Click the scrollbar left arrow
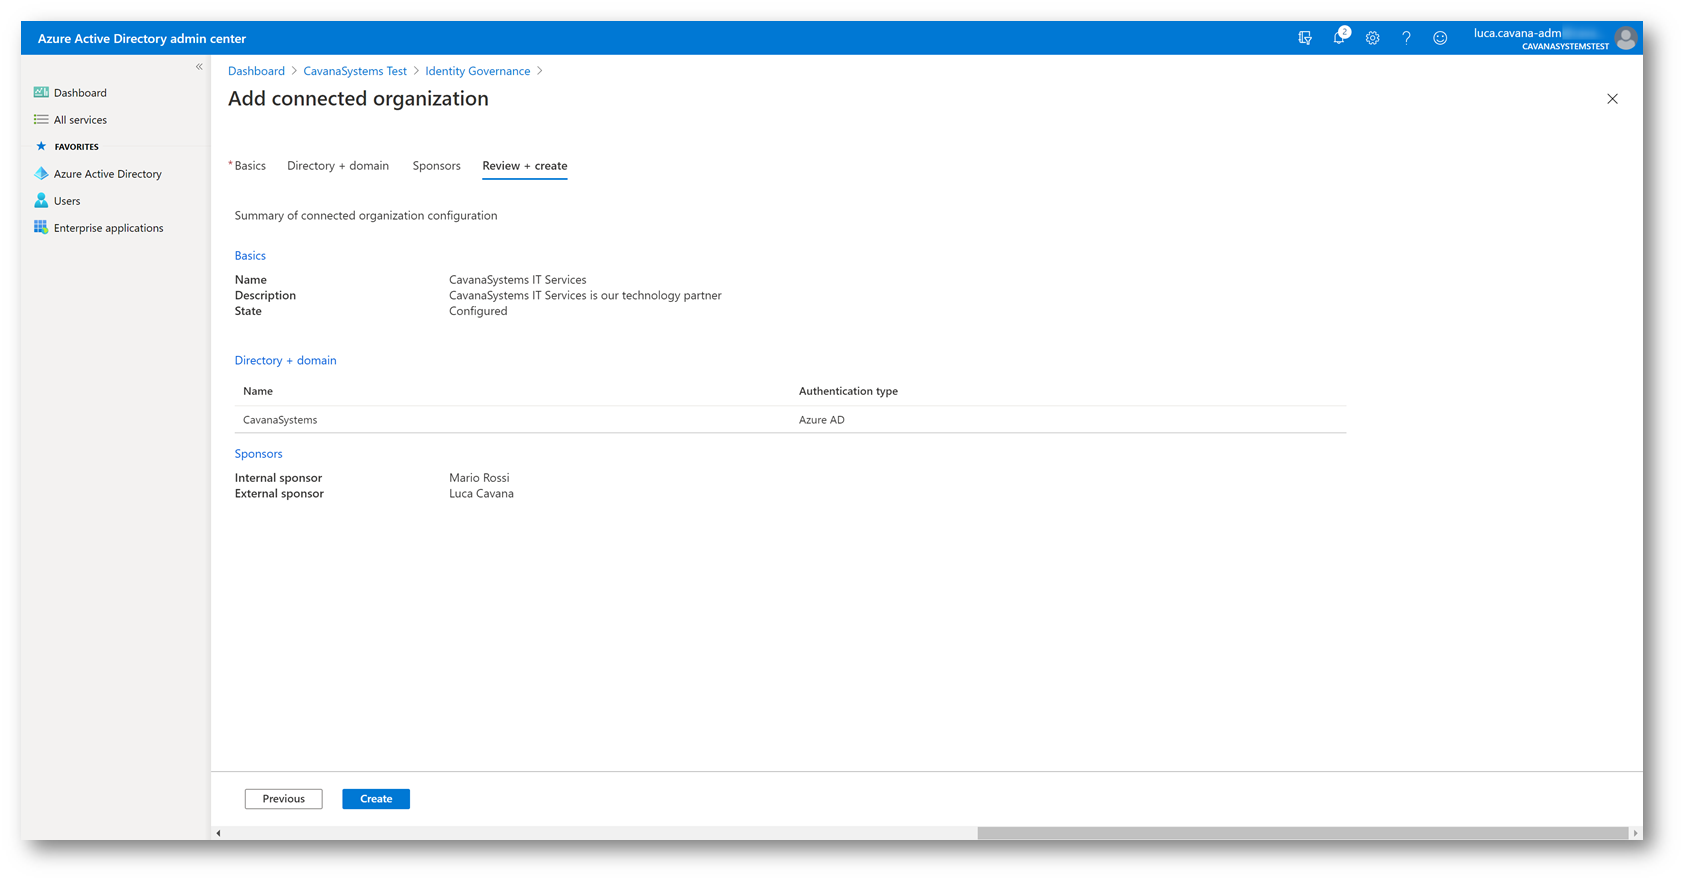The height and width of the screenshot is (882, 1685). click(218, 833)
